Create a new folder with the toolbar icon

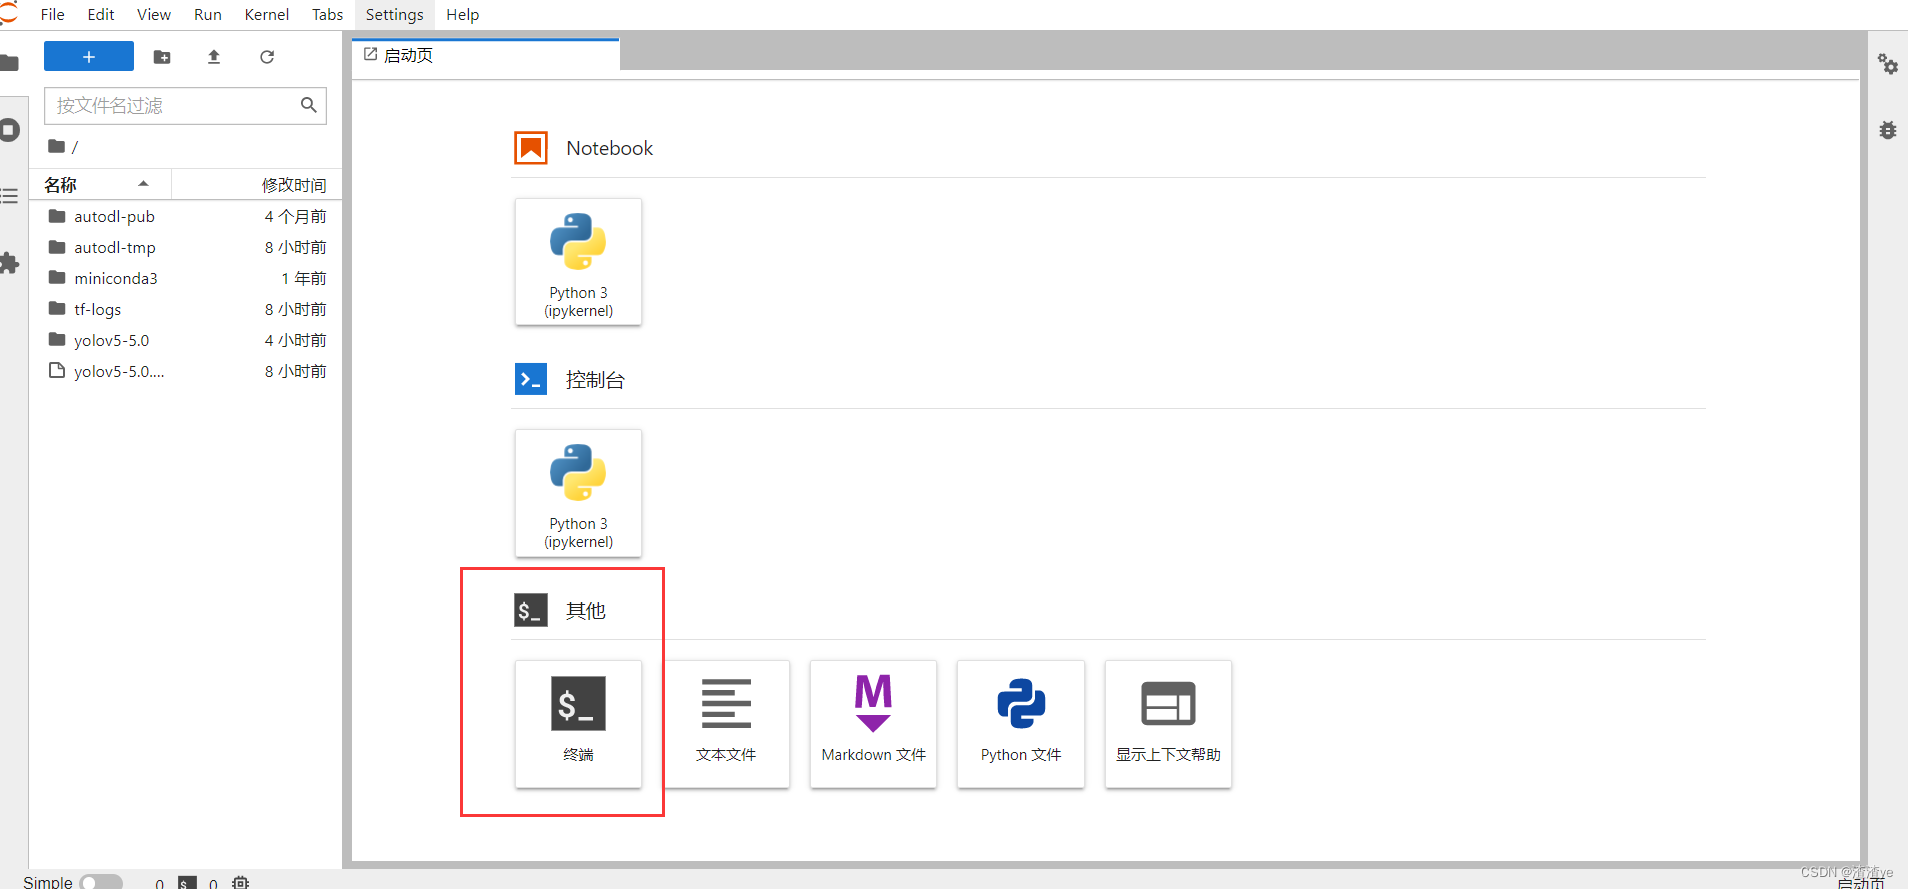pos(162,57)
